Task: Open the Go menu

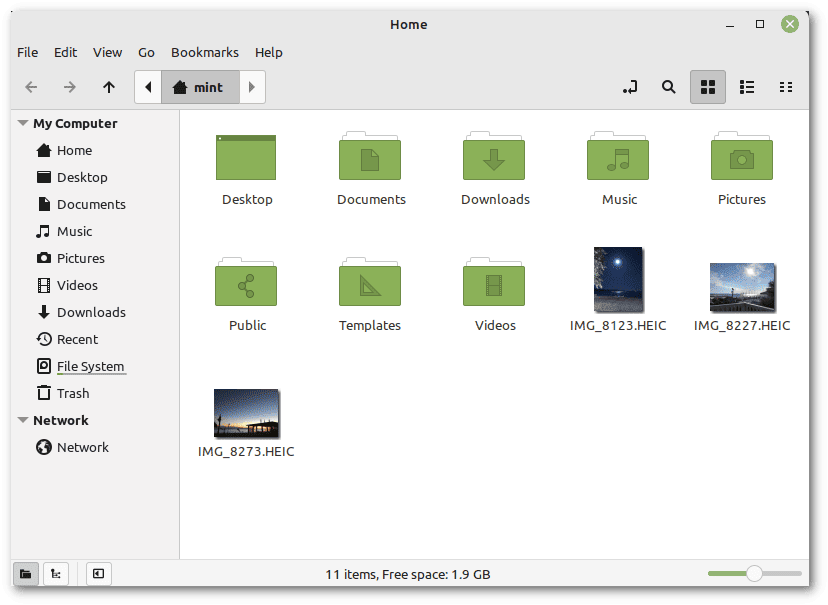Action: tap(146, 52)
